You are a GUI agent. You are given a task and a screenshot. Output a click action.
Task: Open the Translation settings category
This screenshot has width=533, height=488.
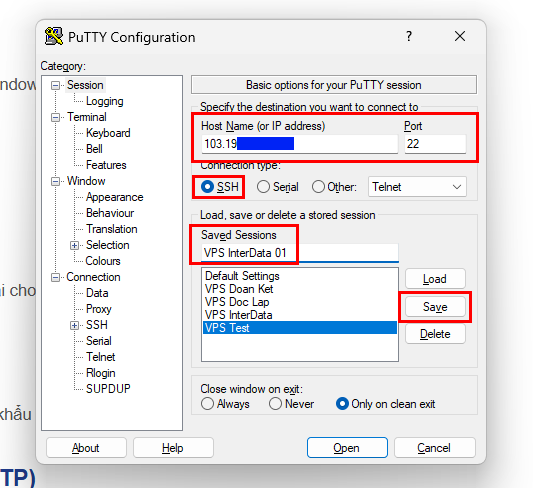pos(111,229)
